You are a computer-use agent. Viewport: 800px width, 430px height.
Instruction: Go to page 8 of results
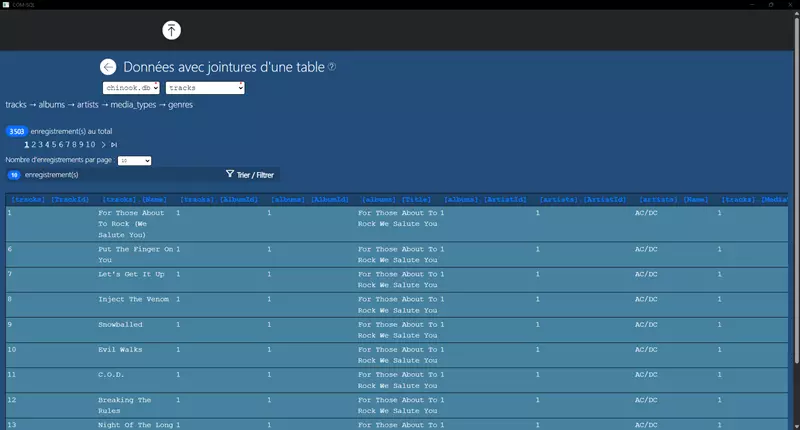pos(74,145)
